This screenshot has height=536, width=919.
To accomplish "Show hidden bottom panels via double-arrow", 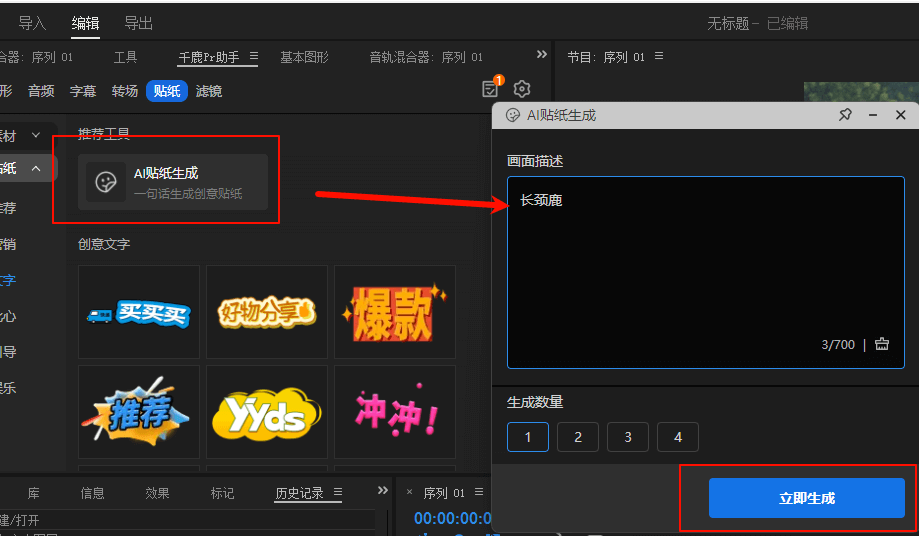I will tap(383, 490).
